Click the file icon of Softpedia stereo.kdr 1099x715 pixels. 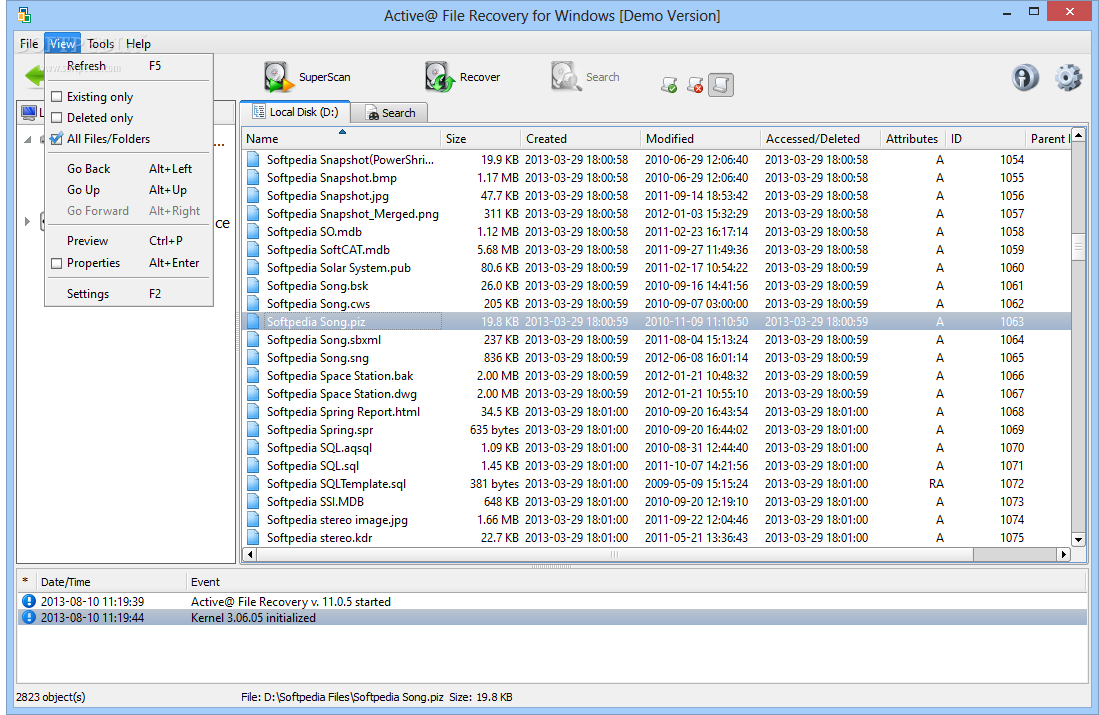point(253,538)
